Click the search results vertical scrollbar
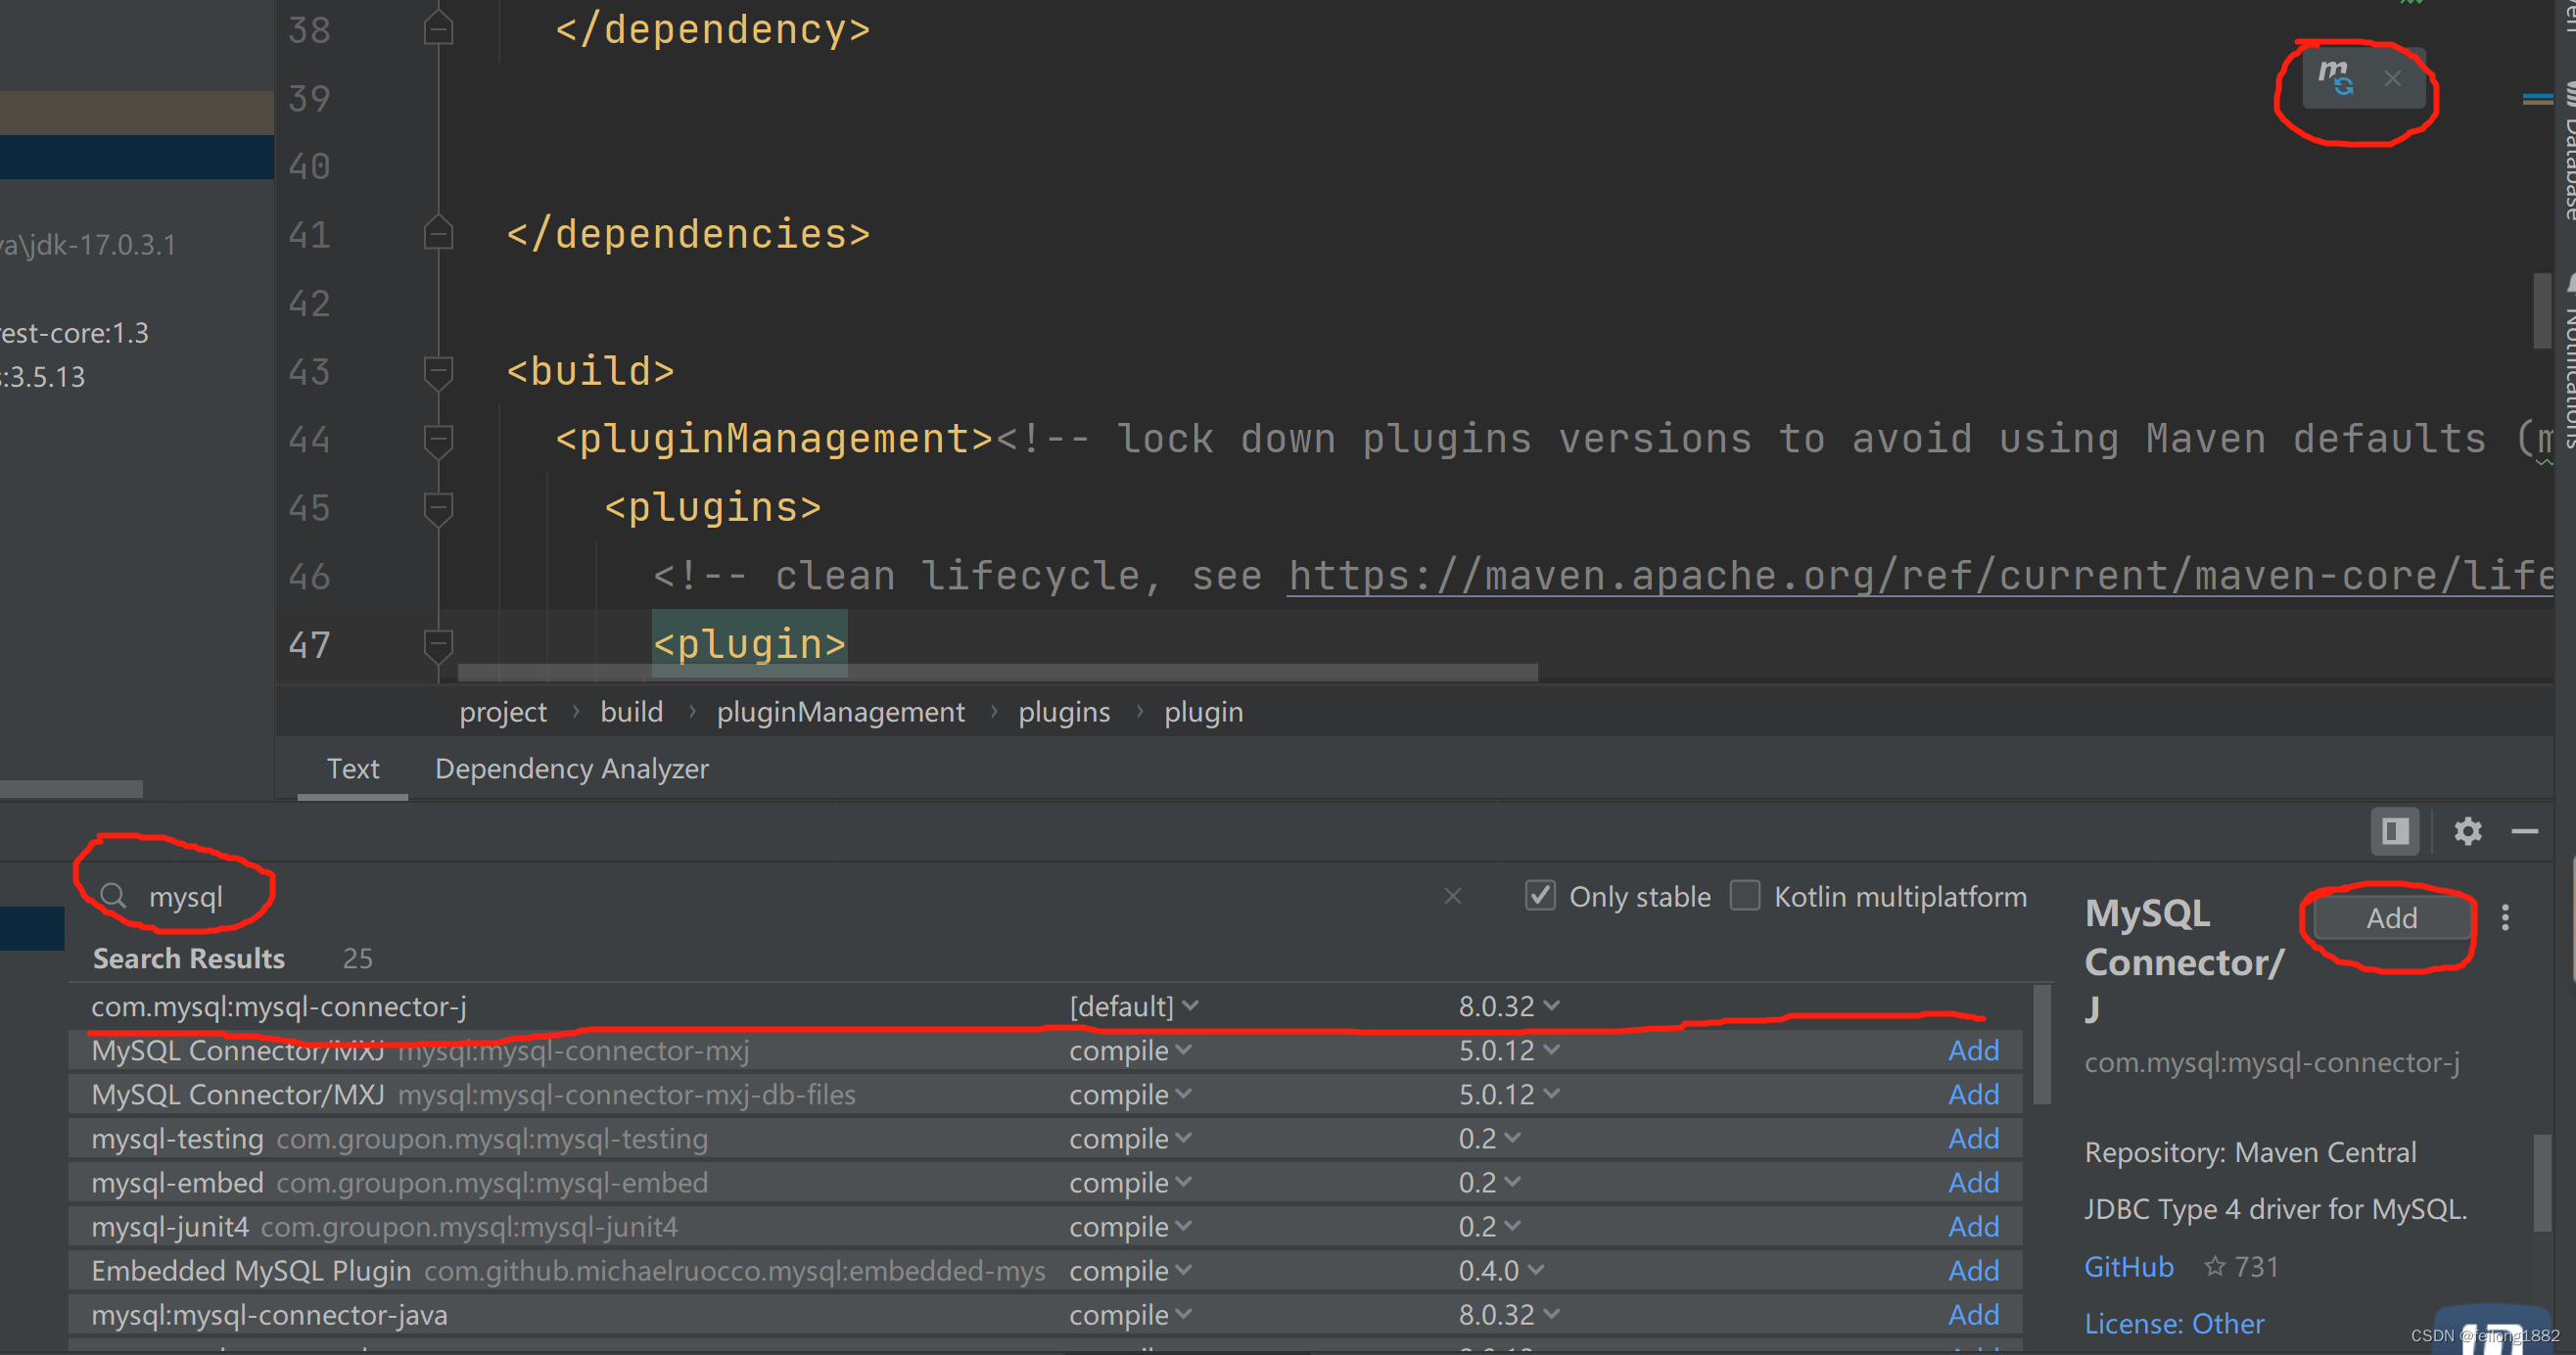The height and width of the screenshot is (1355, 2576). (2042, 1045)
